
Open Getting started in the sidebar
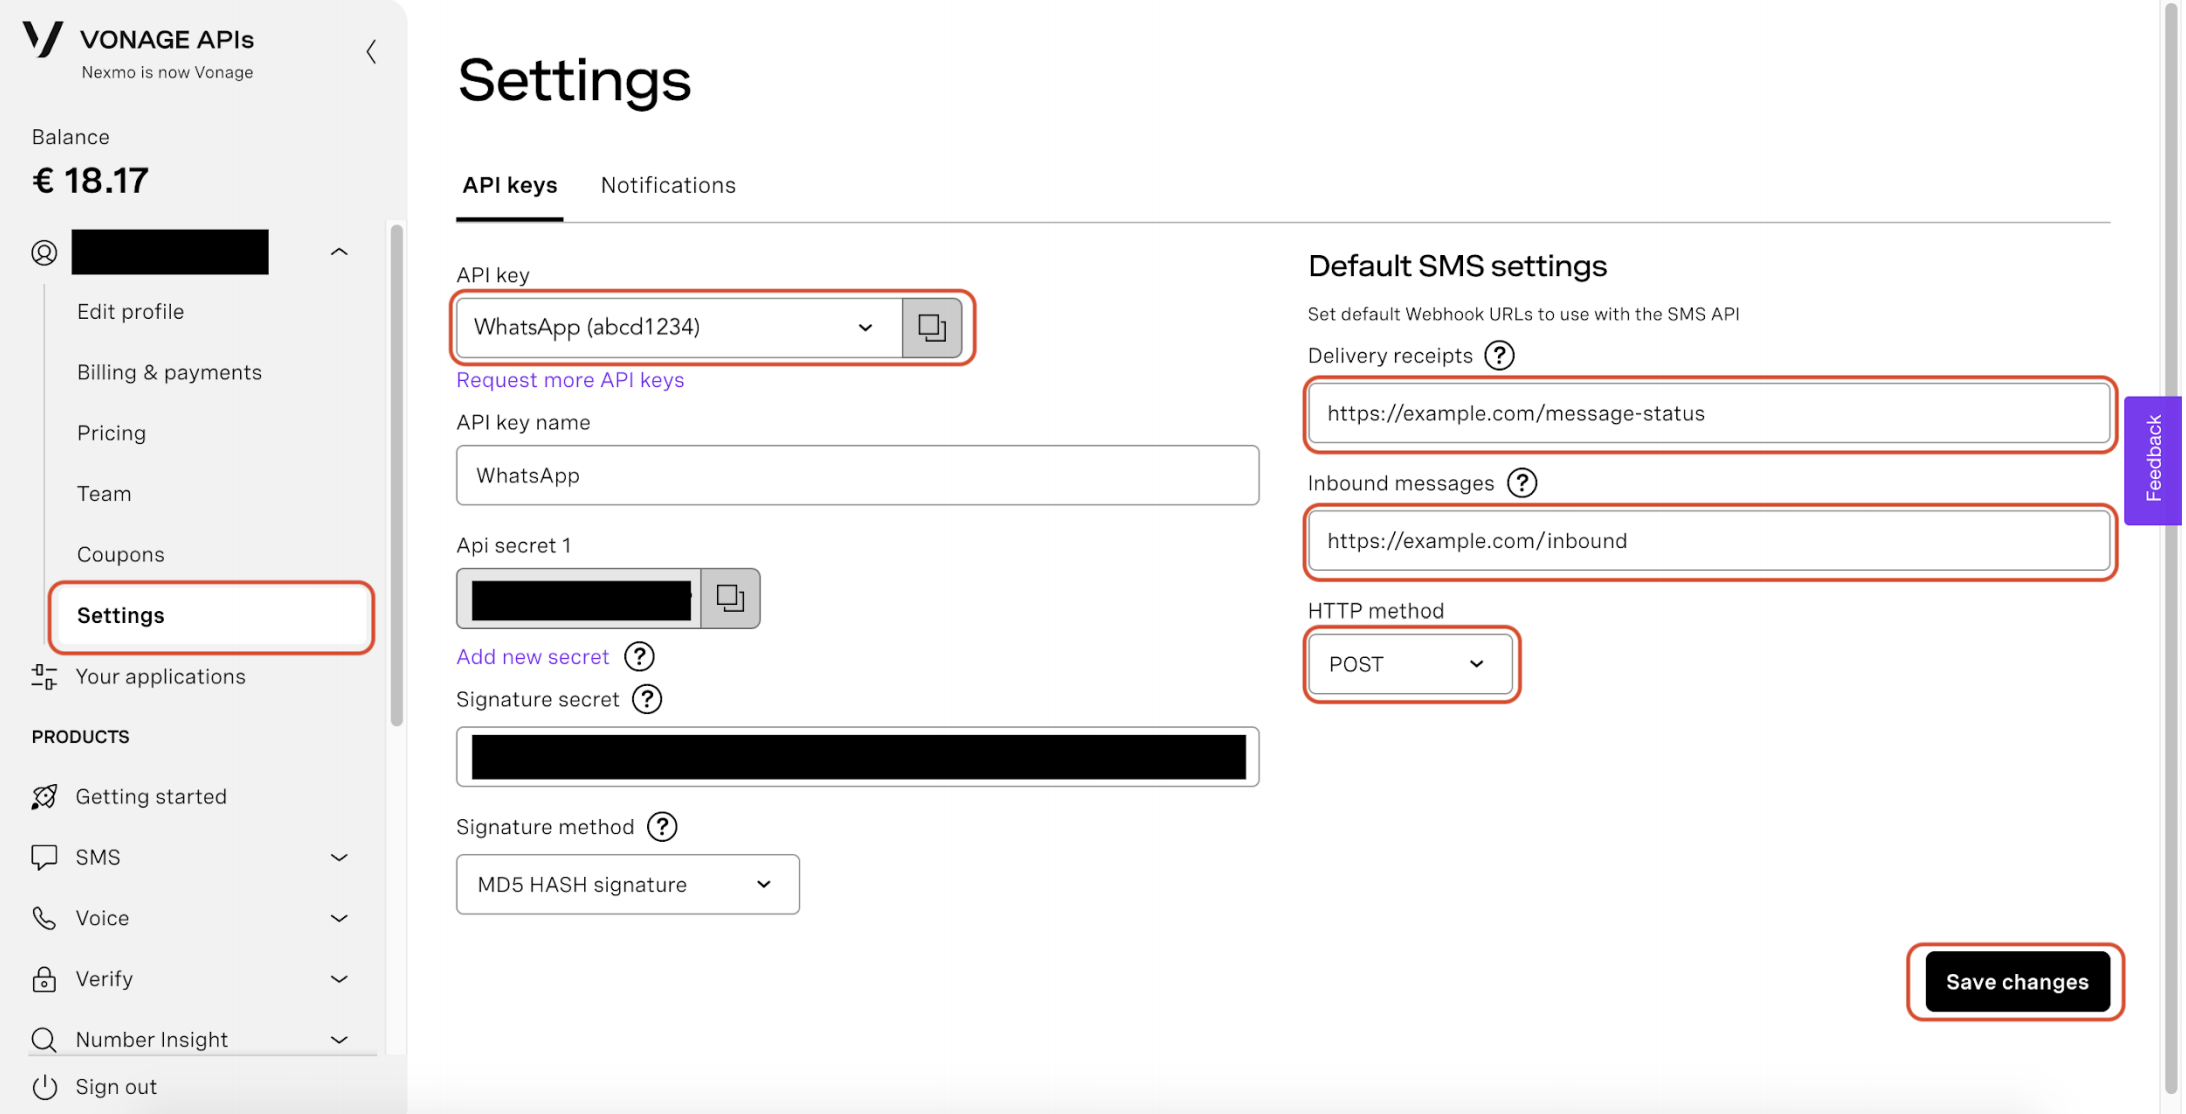click(x=151, y=797)
